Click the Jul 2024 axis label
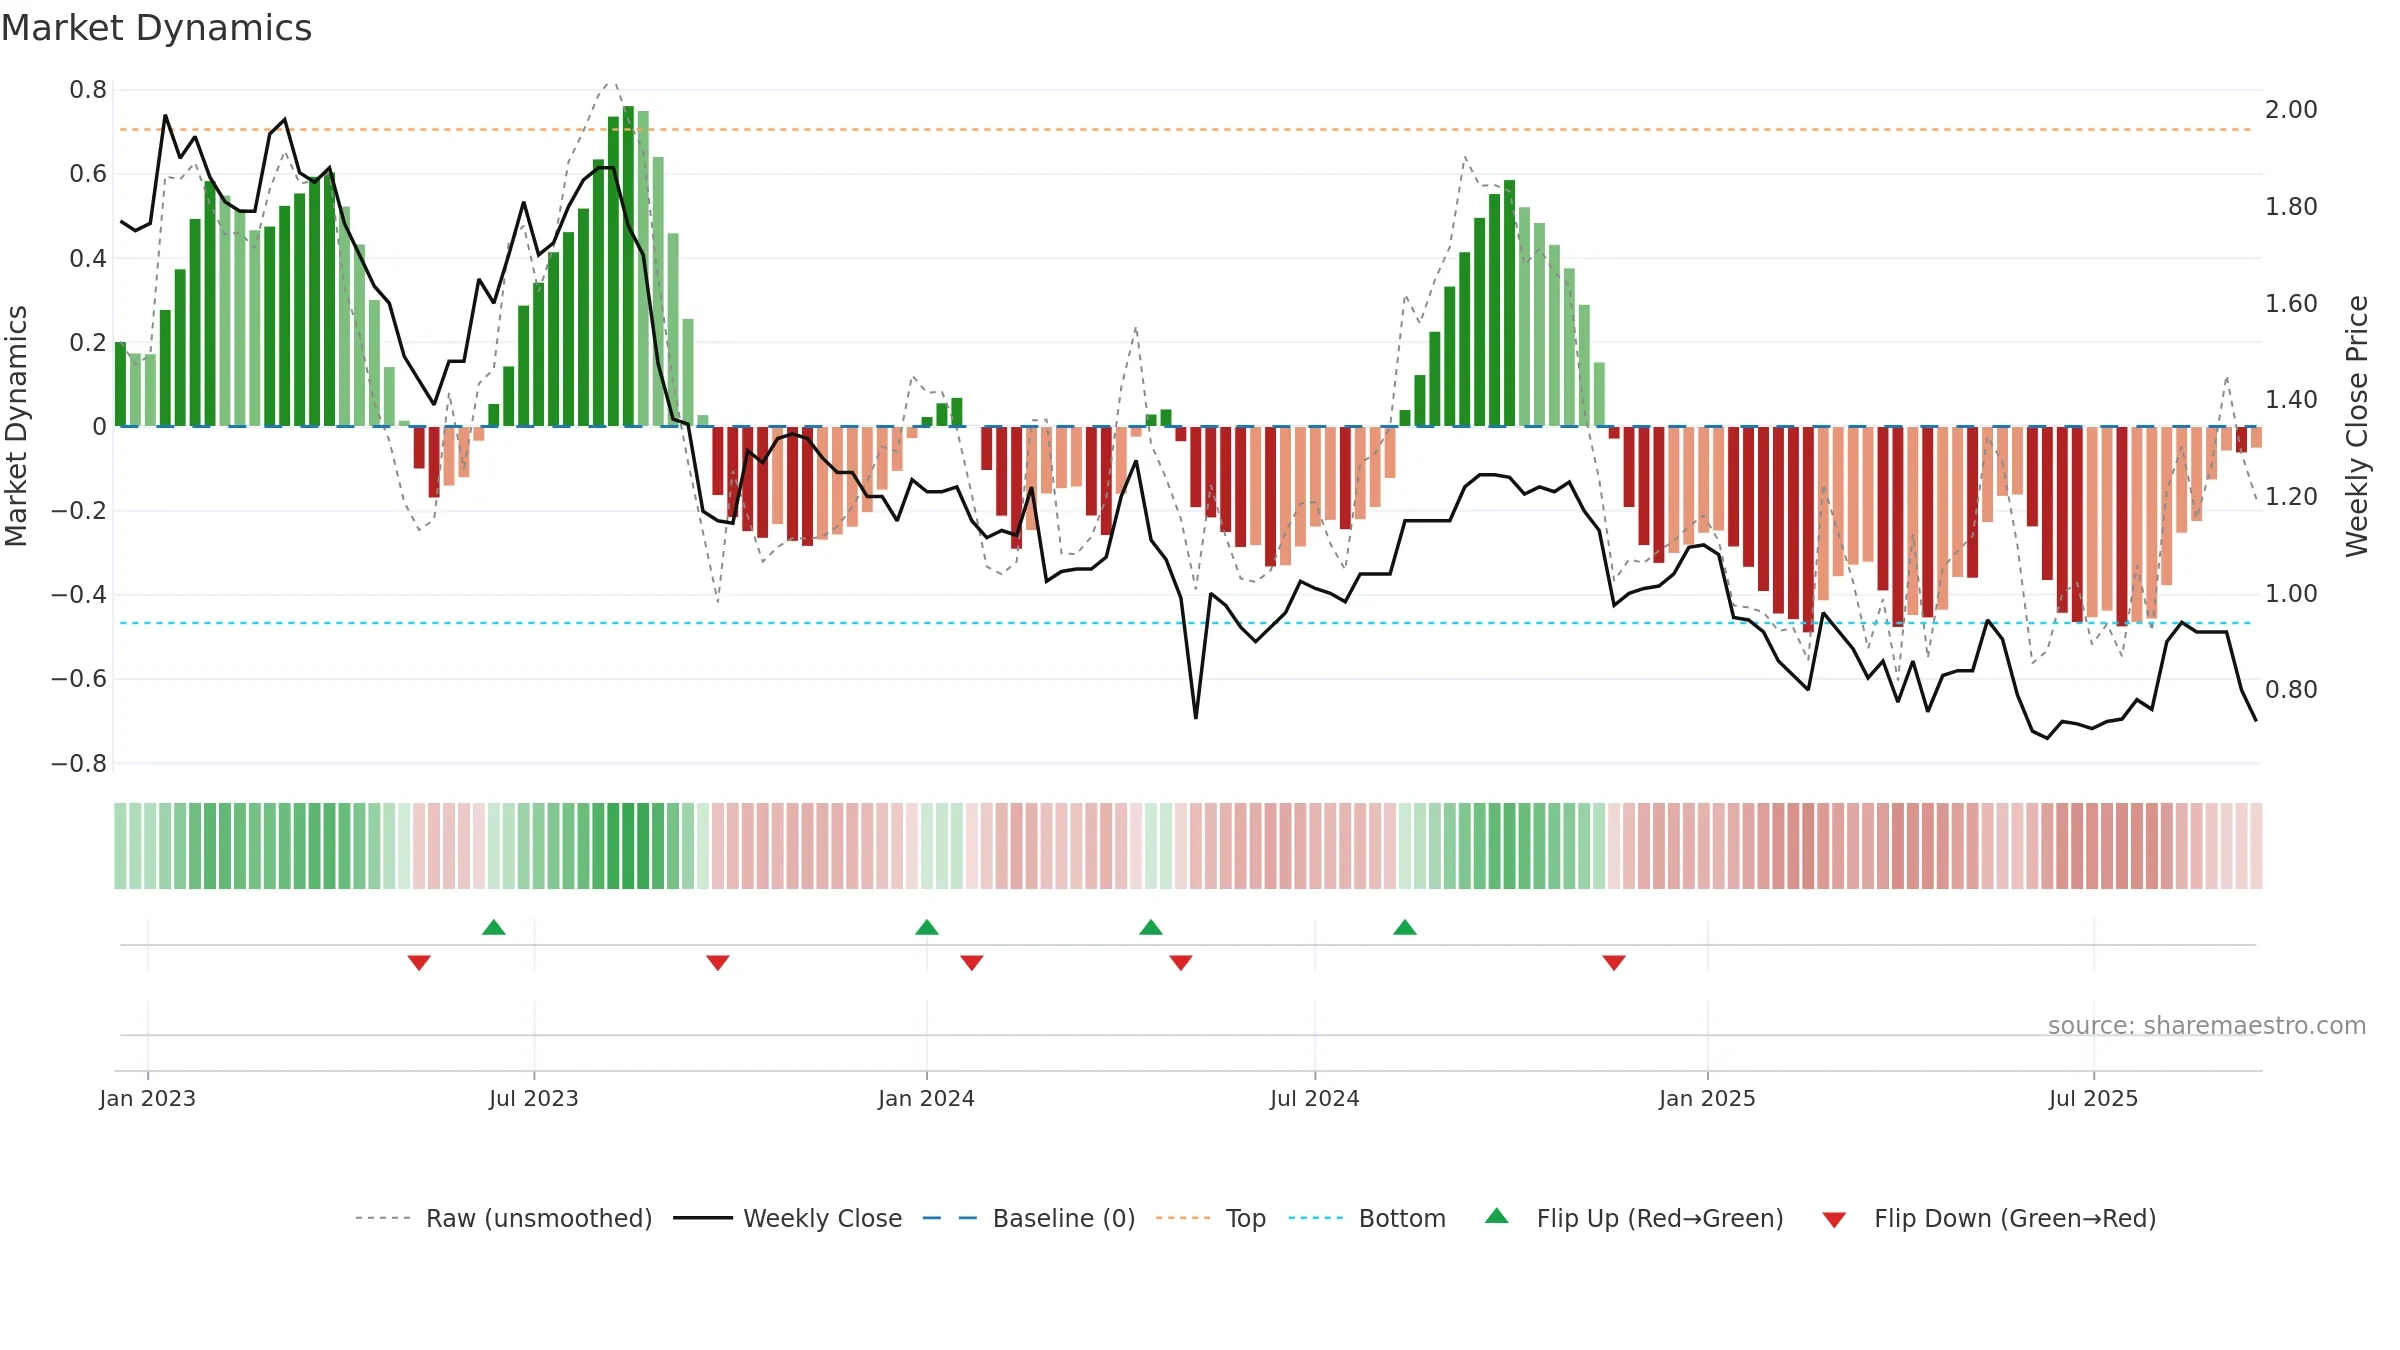 click(x=1315, y=1098)
